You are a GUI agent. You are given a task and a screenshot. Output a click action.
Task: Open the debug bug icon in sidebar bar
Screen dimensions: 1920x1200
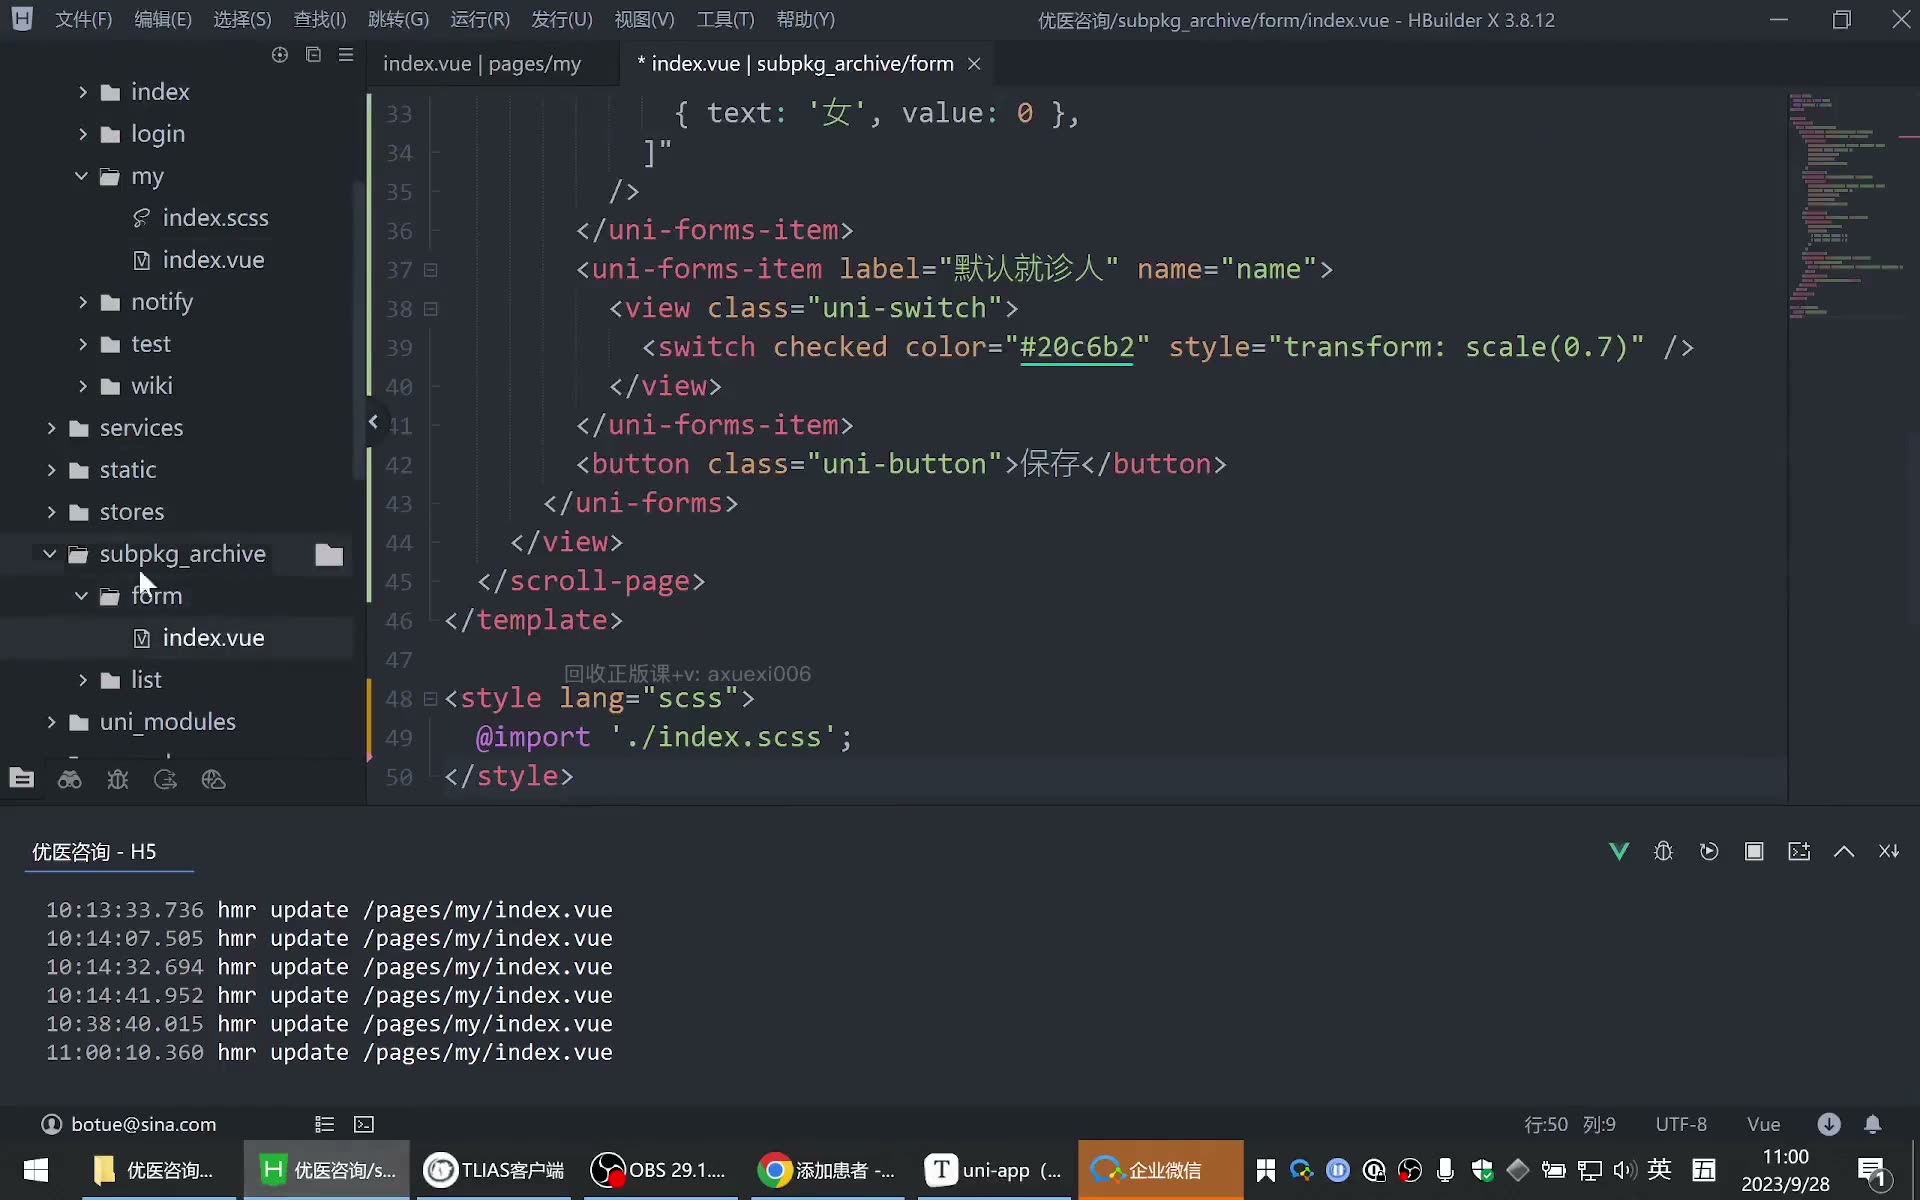coord(118,779)
